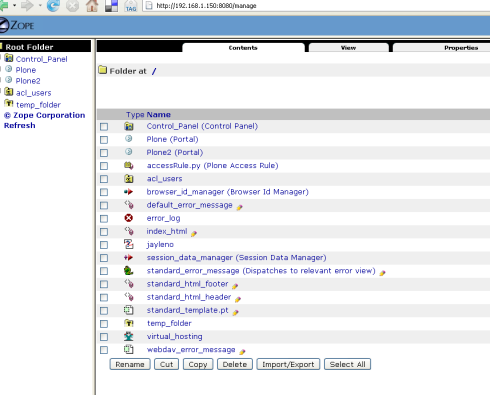Click the TAG toolbar icon

click(131, 6)
